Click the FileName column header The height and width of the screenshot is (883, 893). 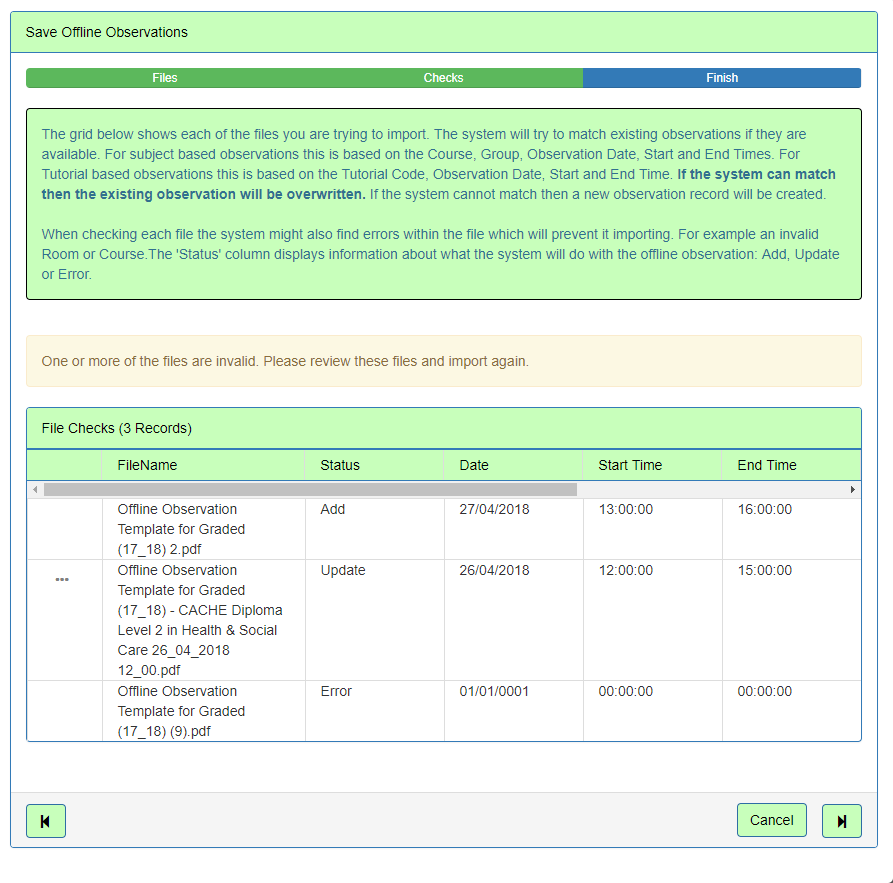pyautogui.click(x=203, y=465)
